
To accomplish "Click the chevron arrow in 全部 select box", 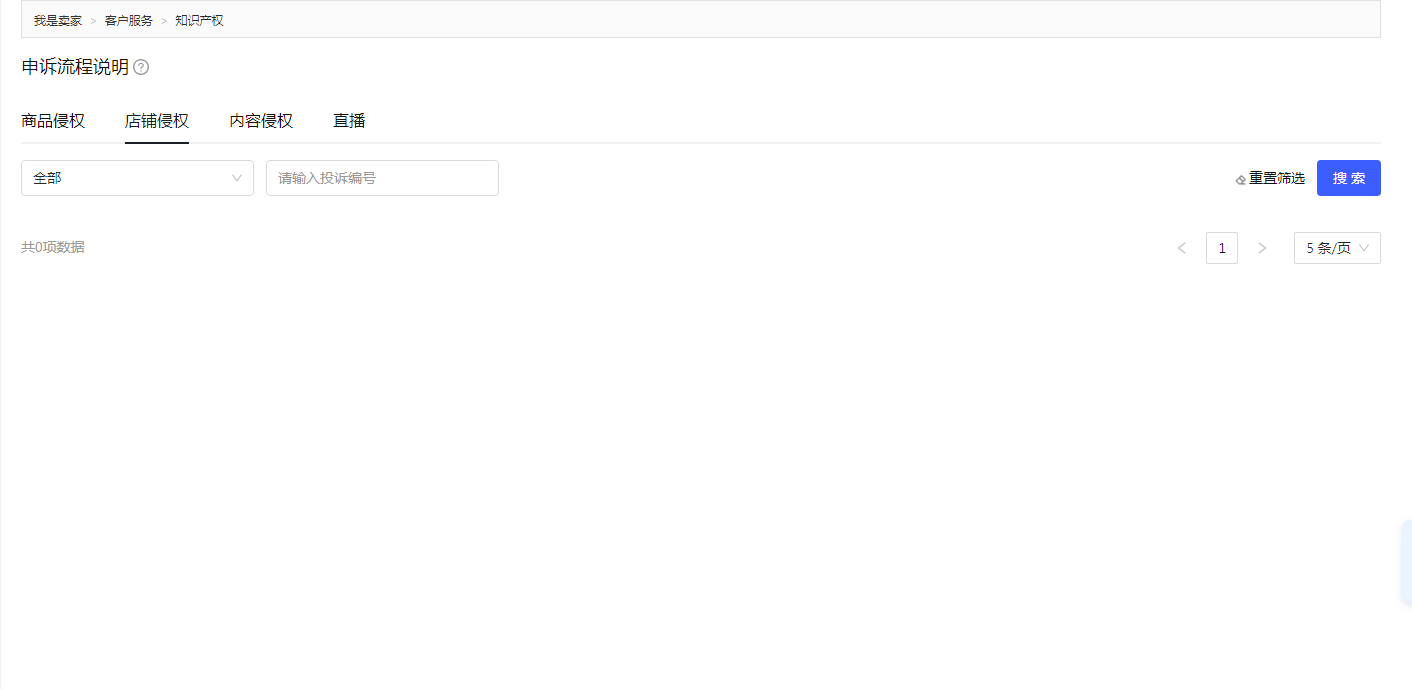I will click(x=237, y=178).
